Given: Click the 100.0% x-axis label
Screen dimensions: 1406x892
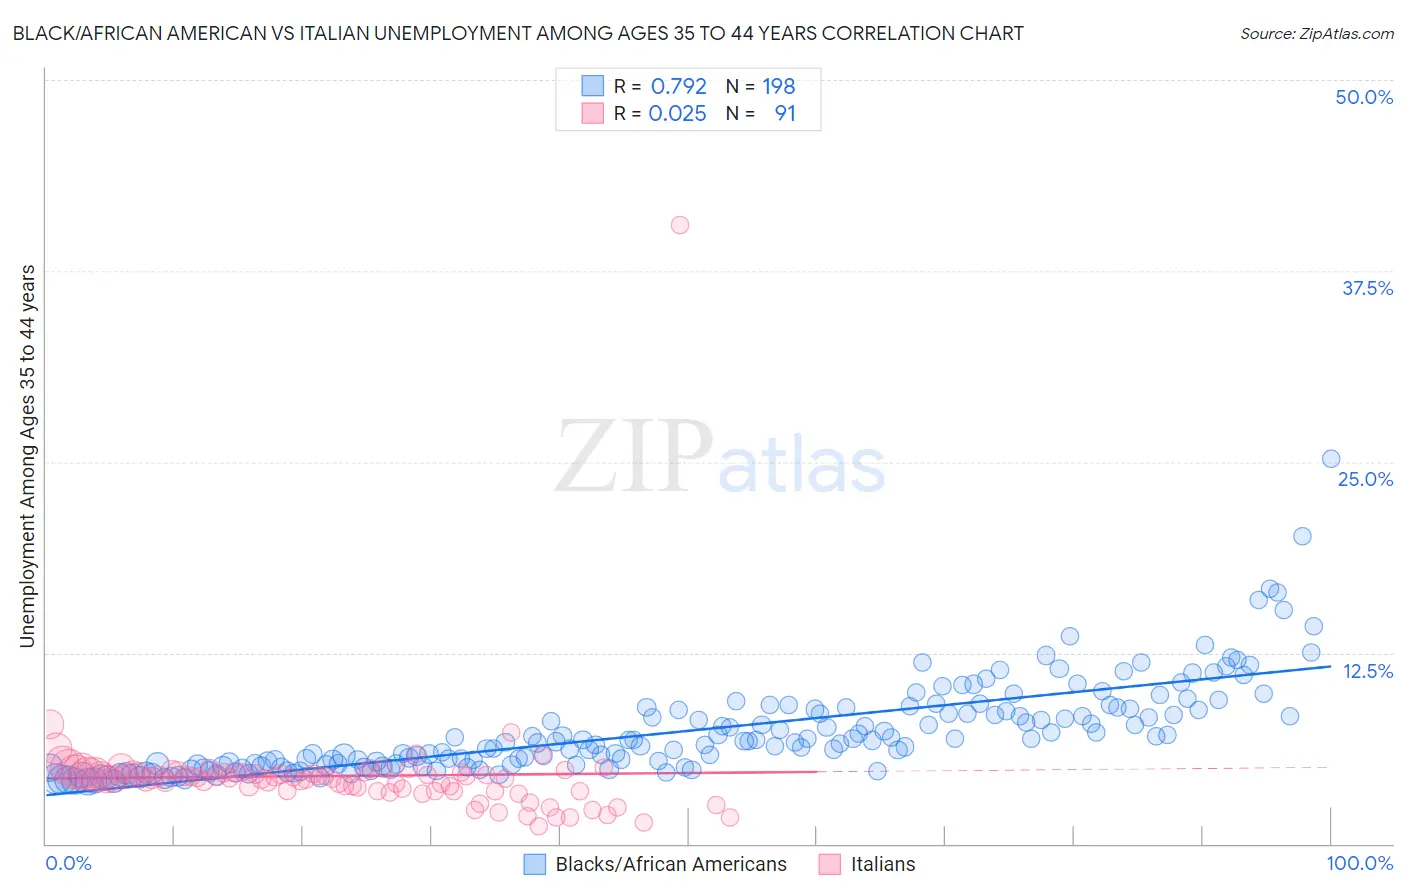Looking at the screenshot, I should [1360, 863].
